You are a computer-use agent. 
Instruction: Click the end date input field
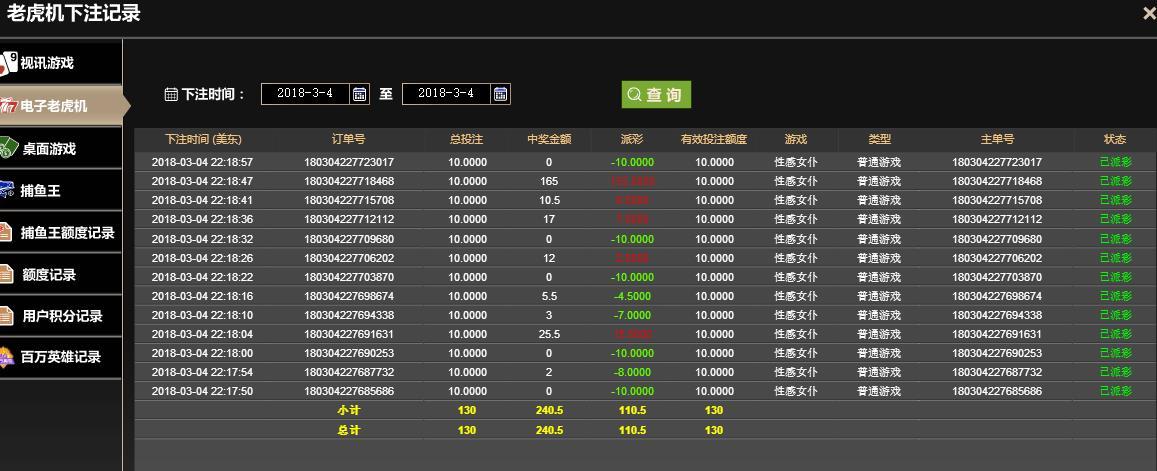click(446, 94)
